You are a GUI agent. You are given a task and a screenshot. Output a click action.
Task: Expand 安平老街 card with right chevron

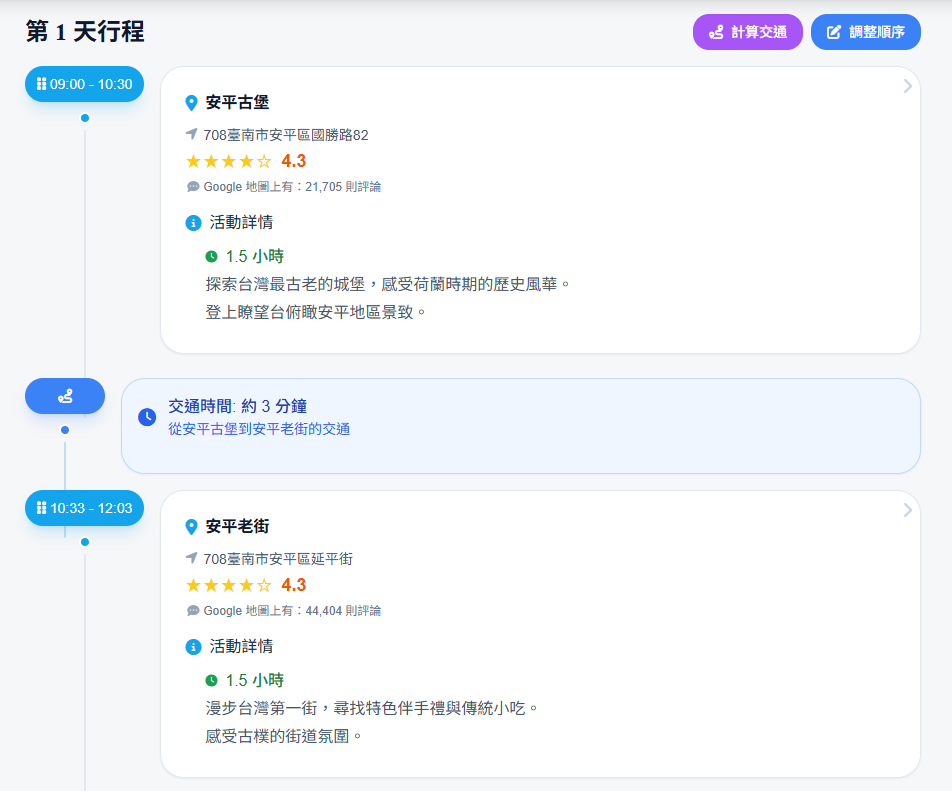point(907,510)
